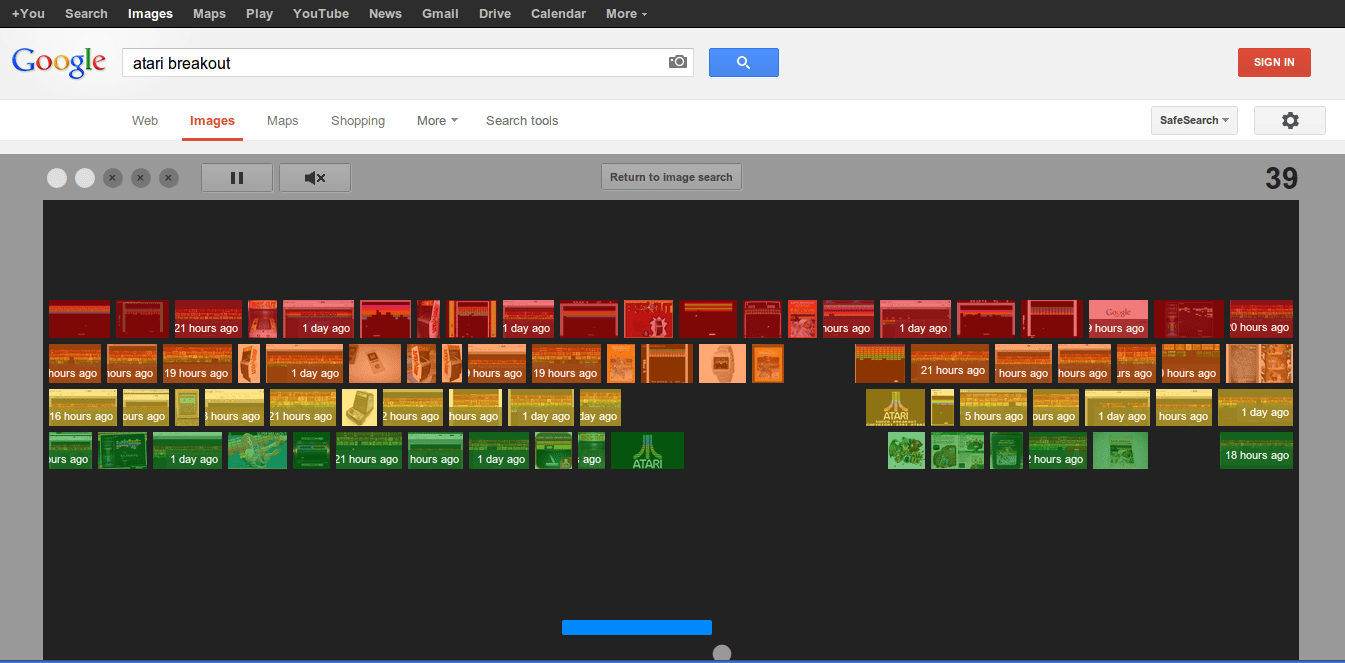Pause the Breakout game
Screen dimensions: 1345x663
237,178
